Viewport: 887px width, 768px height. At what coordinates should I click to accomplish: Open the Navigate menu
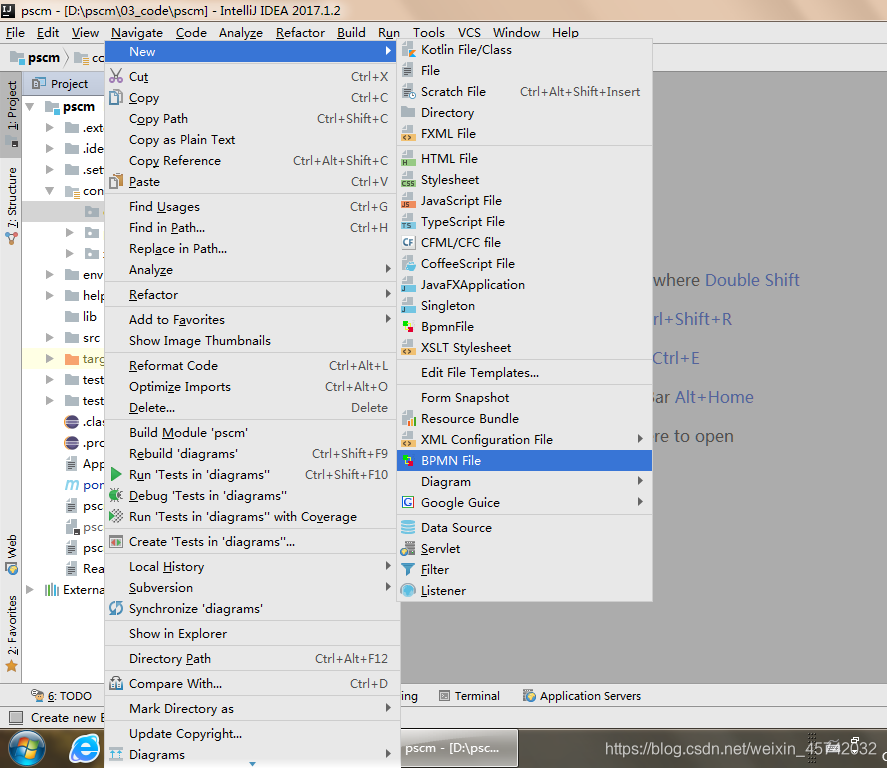coord(137,33)
